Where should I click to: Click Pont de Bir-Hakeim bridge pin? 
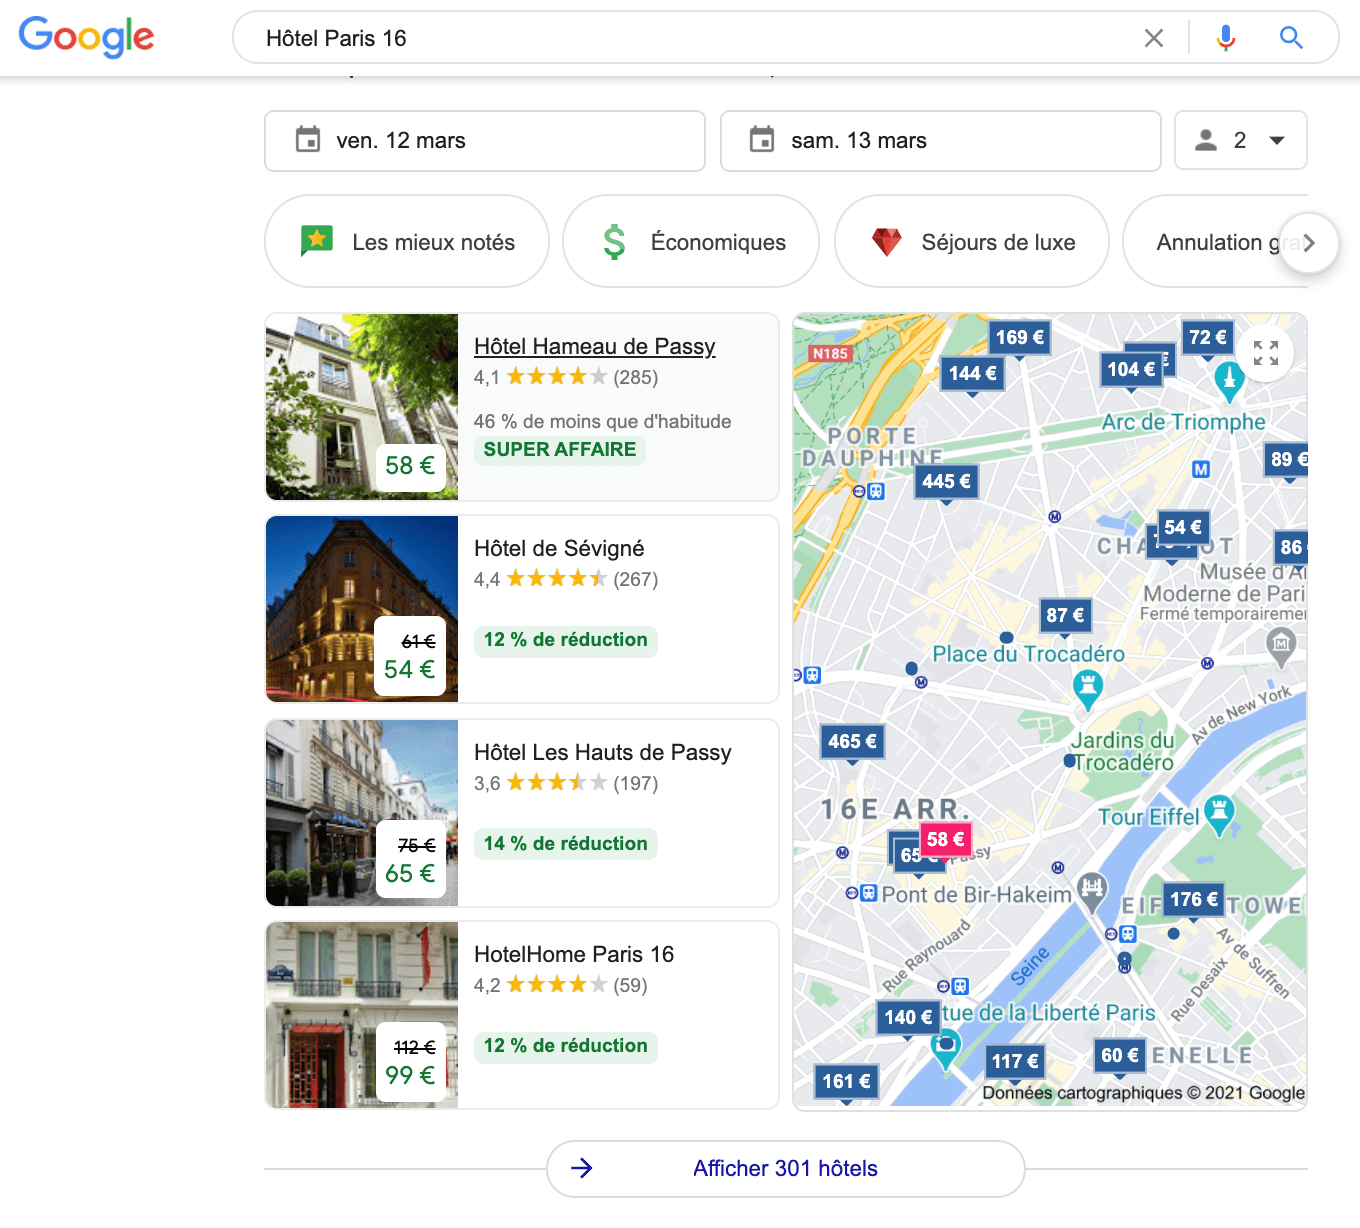point(1092,891)
